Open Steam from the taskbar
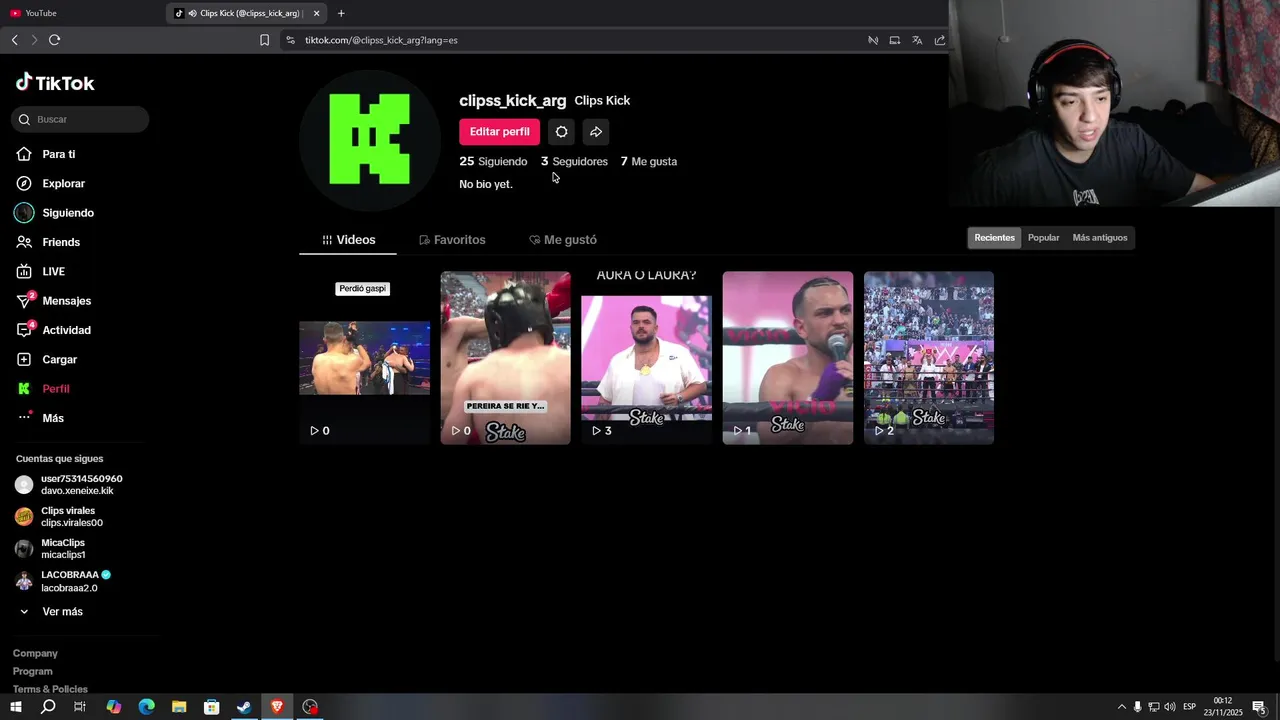 coord(244,707)
